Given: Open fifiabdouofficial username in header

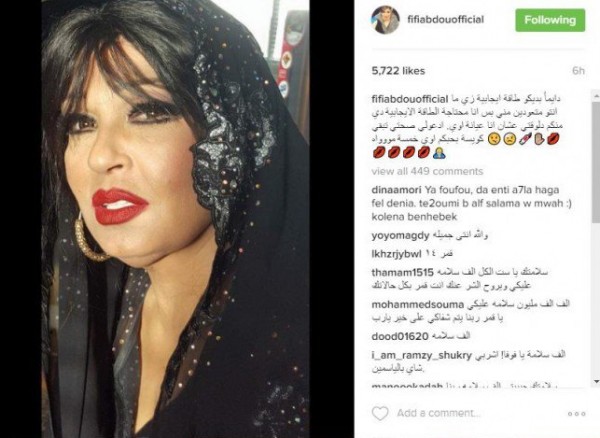Looking at the screenshot, I should tap(445, 20).
